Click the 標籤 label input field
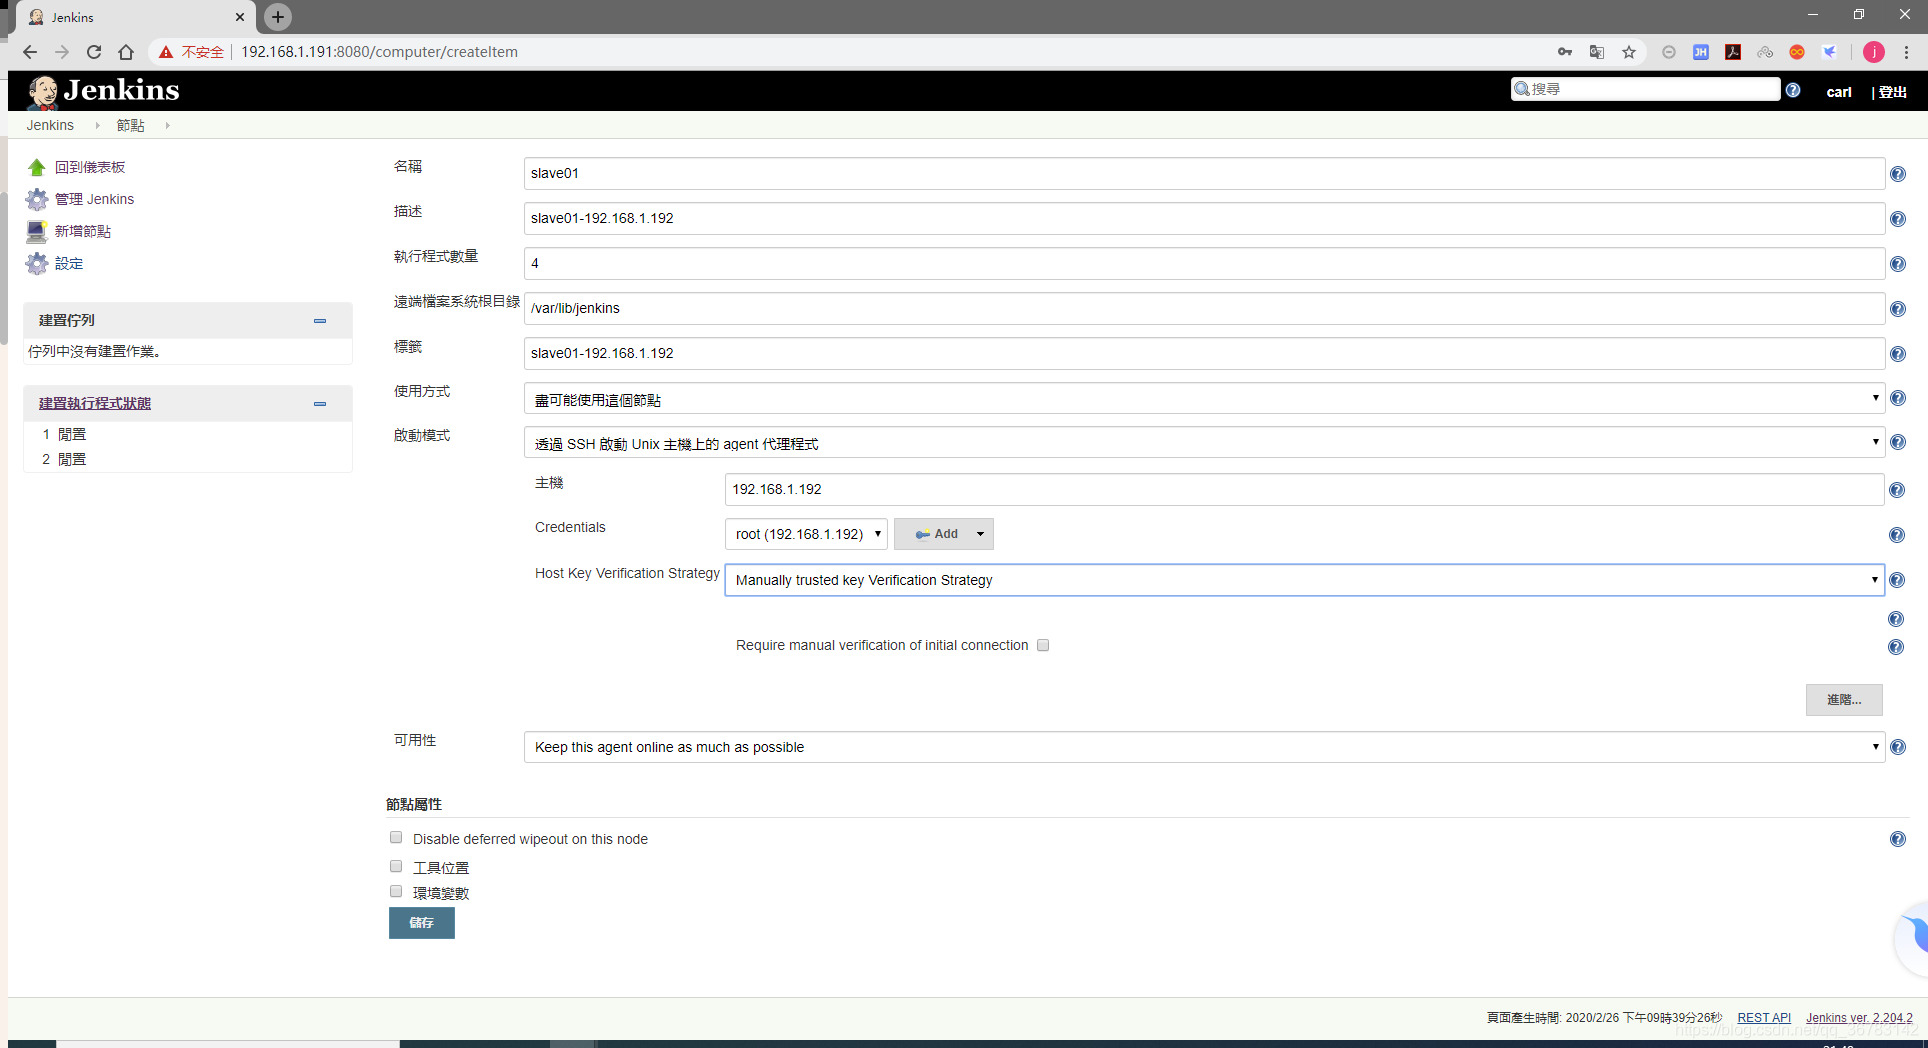This screenshot has width=1928, height=1048. point(1204,353)
